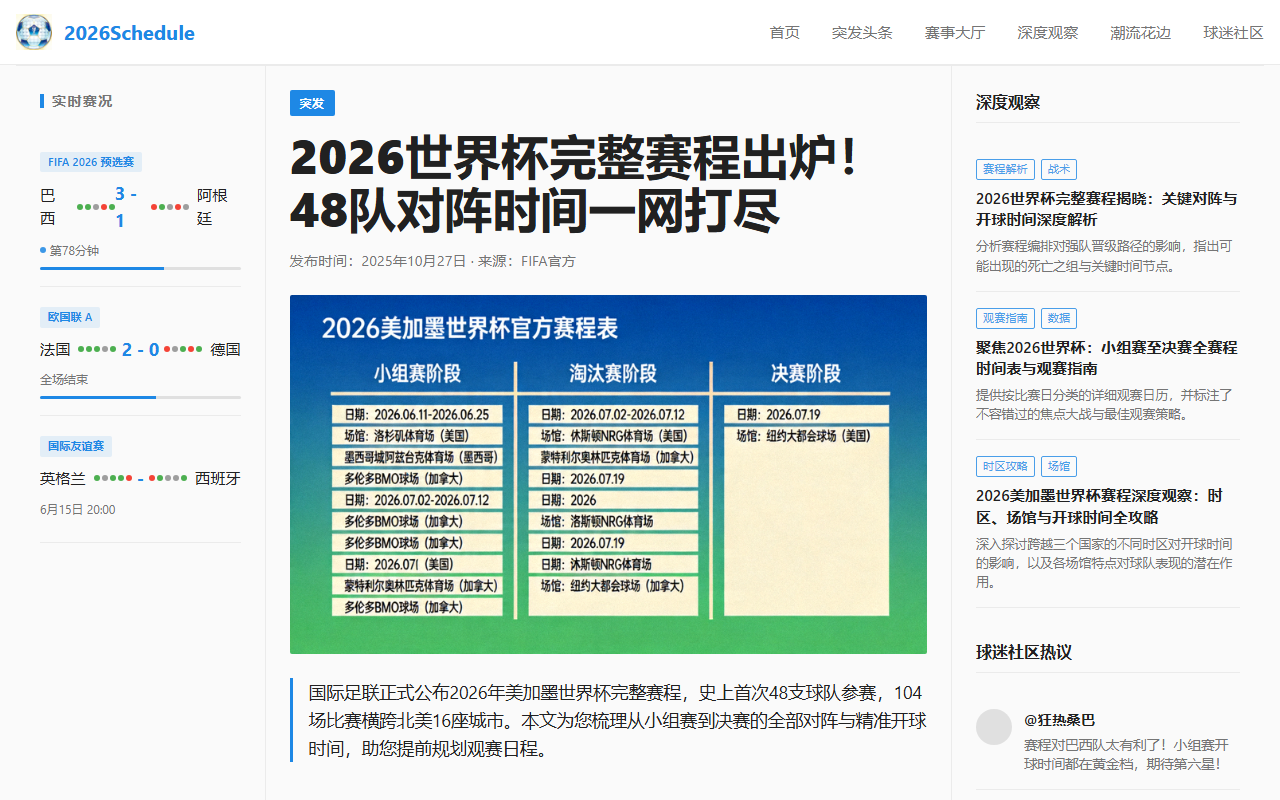Click the 全场结束 match status
The width and height of the screenshot is (1280, 800).
pos(64,379)
